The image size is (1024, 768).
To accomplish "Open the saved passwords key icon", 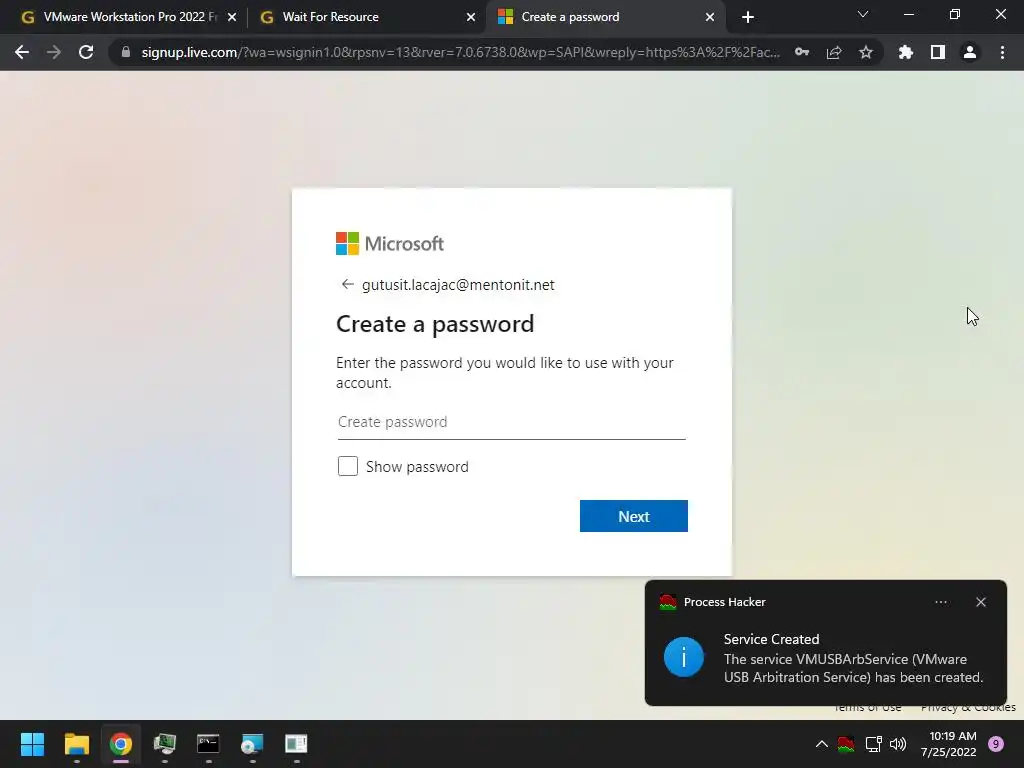I will 802,52.
